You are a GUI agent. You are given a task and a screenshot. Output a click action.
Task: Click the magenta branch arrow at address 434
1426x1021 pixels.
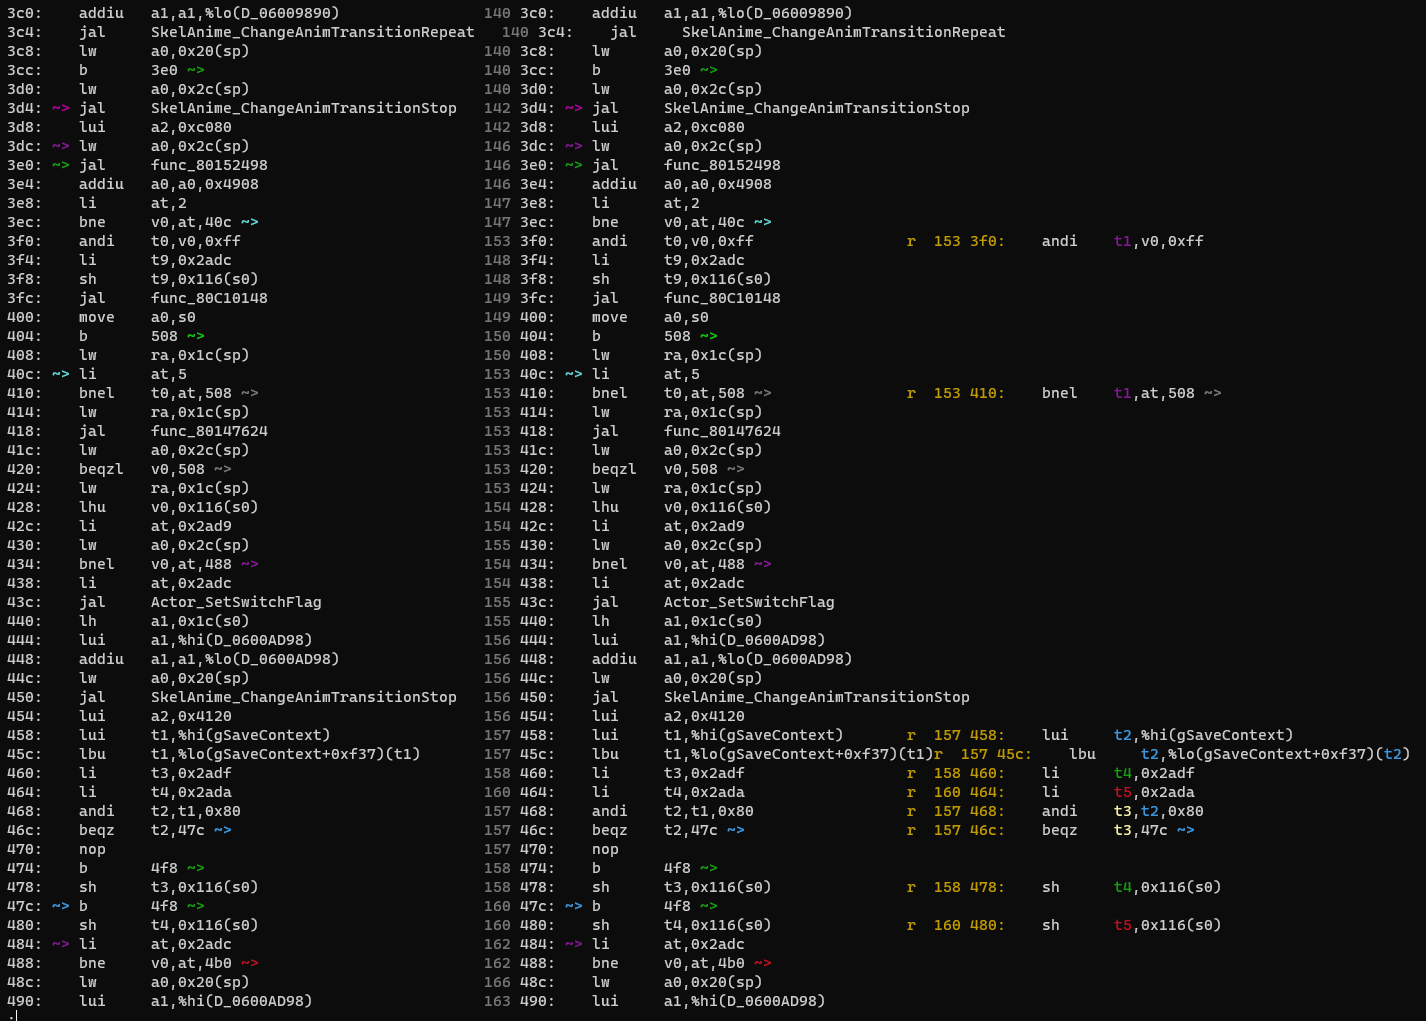tap(248, 564)
